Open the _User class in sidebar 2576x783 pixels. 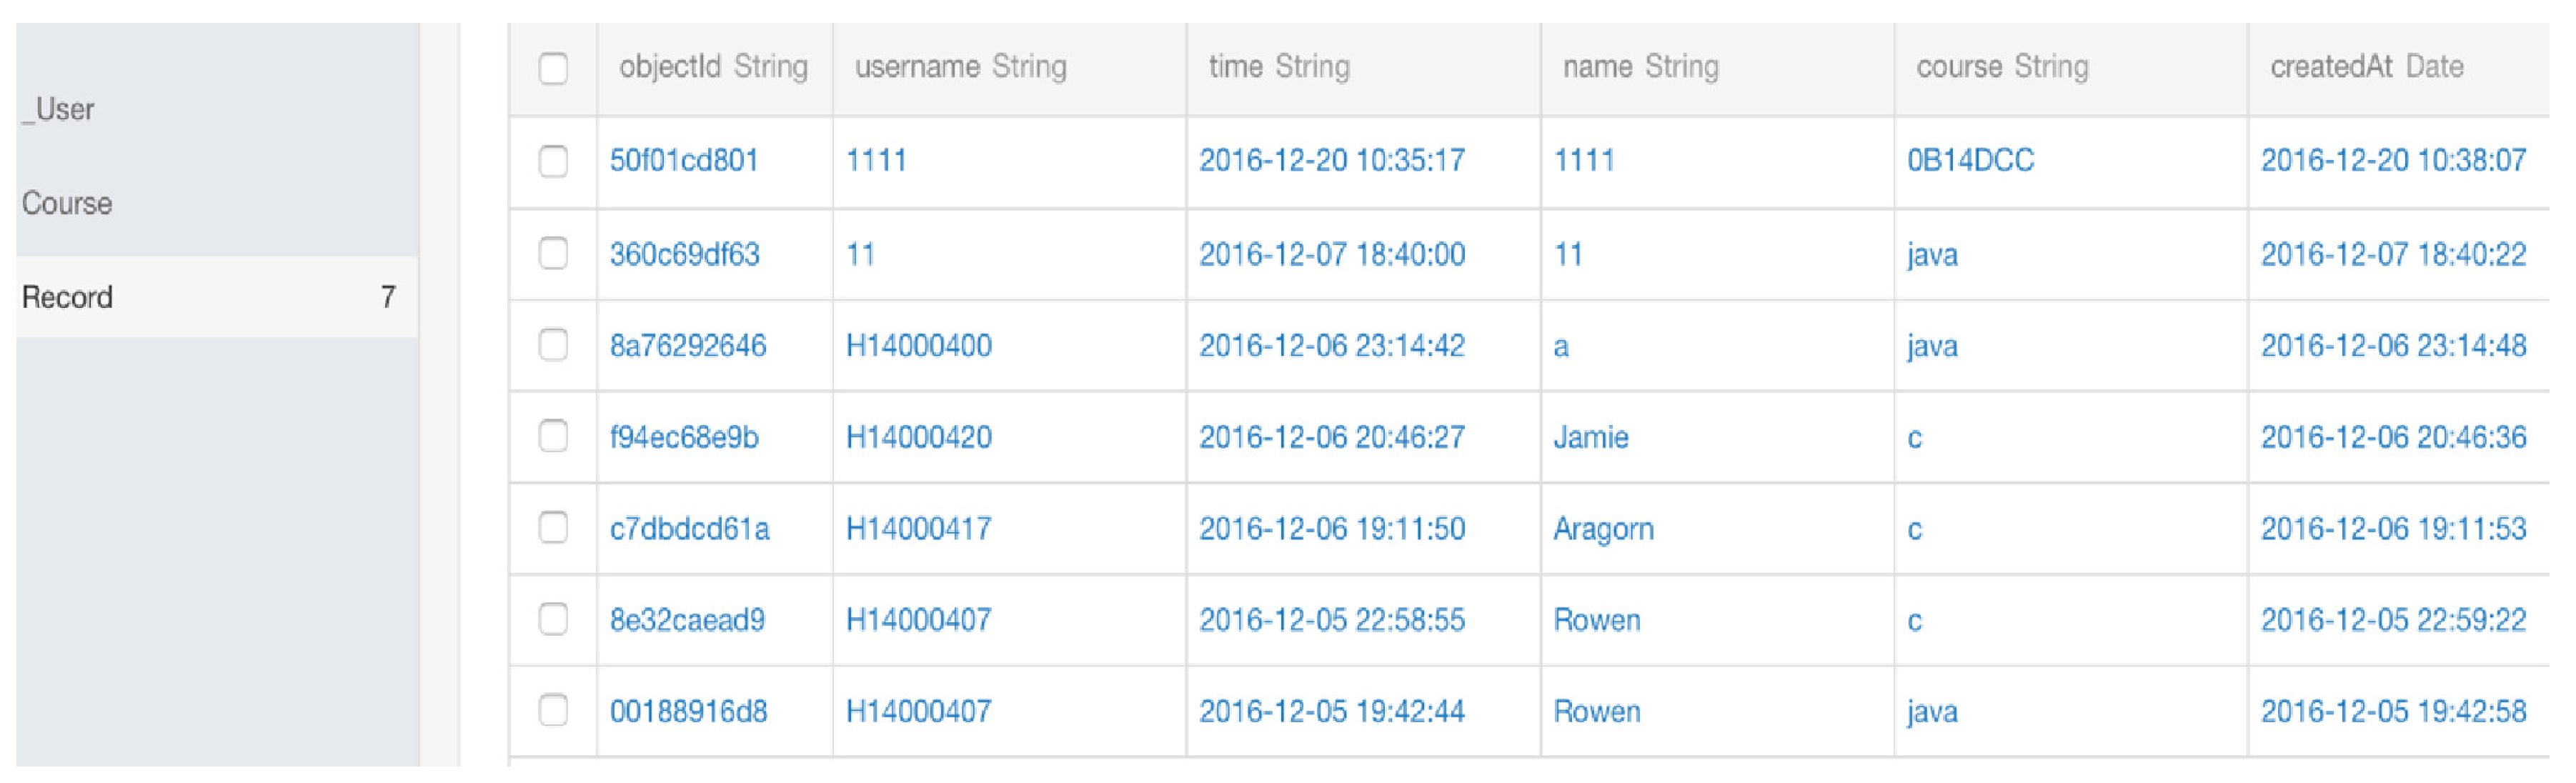[59, 109]
